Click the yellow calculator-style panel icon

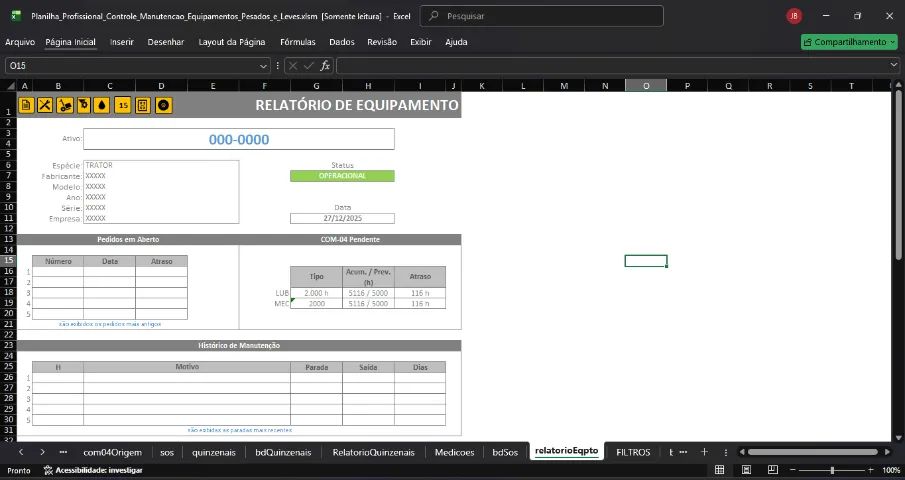(x=143, y=105)
